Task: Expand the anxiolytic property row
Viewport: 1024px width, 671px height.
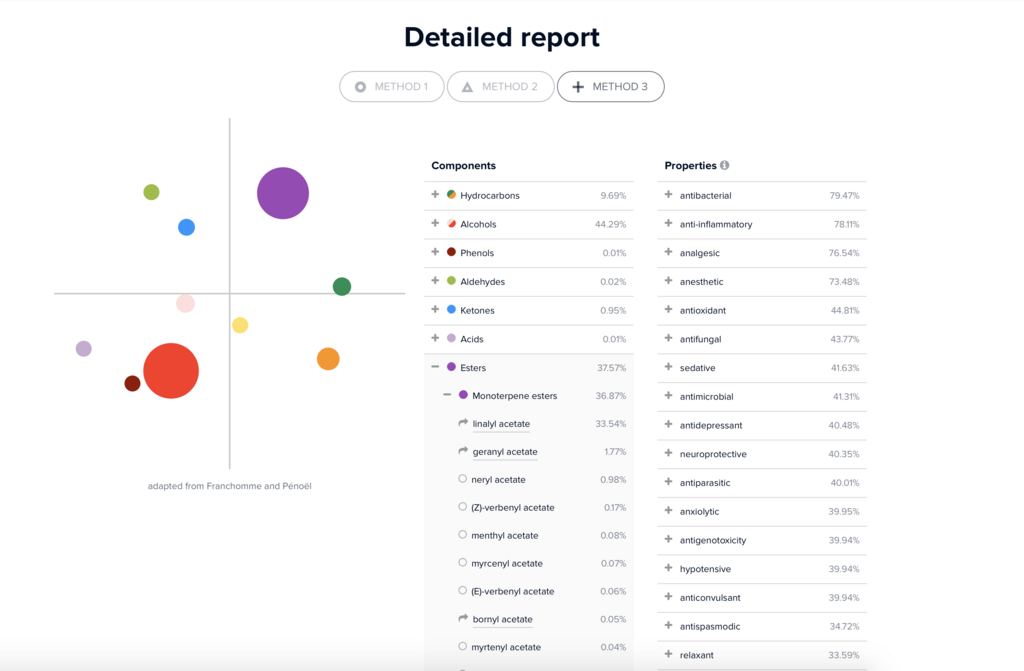Action: pyautogui.click(x=668, y=511)
